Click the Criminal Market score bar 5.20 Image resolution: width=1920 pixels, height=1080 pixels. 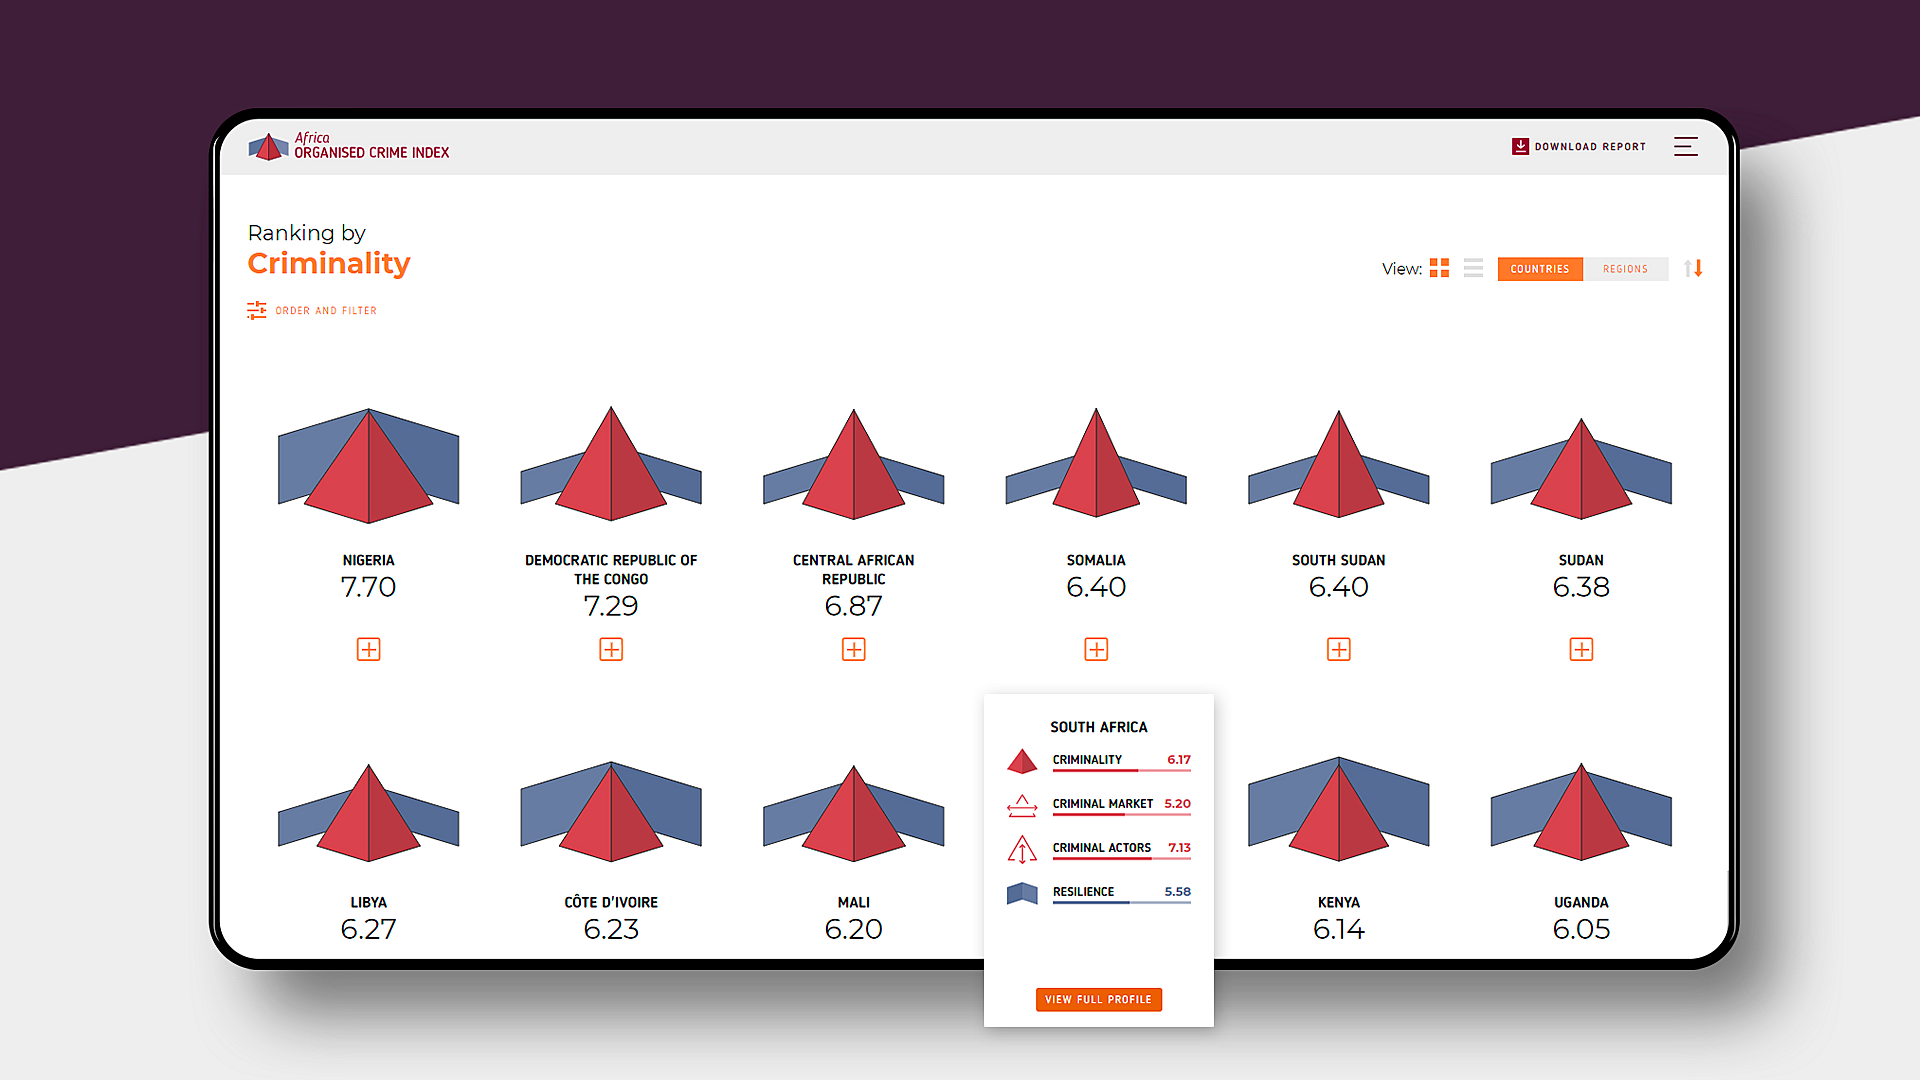(x=1122, y=814)
